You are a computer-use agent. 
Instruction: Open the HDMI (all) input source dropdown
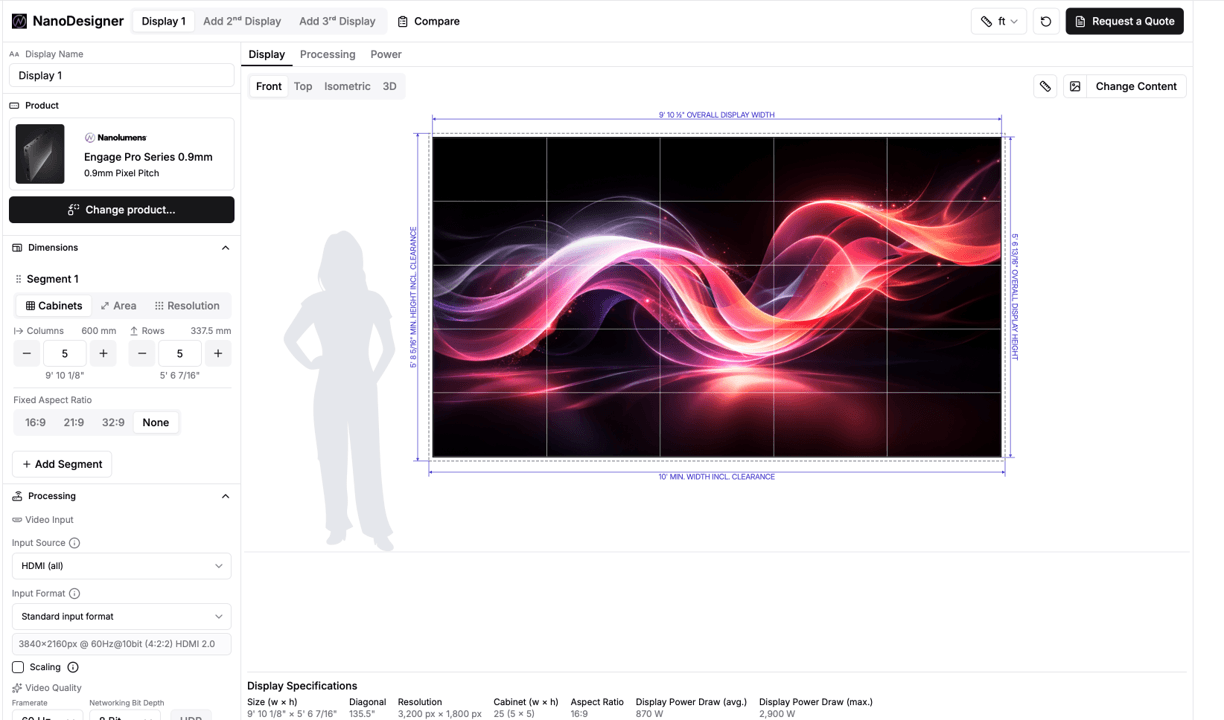point(122,566)
